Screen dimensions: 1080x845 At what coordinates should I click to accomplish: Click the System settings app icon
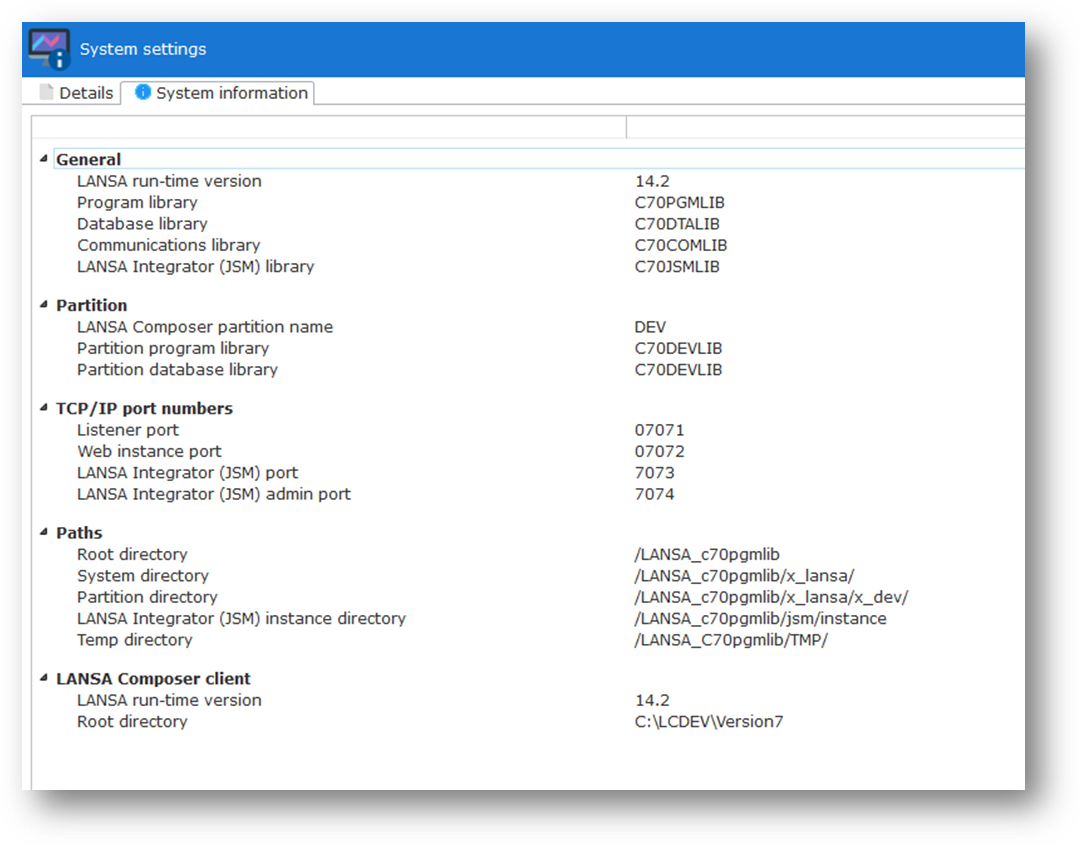pos(49,49)
